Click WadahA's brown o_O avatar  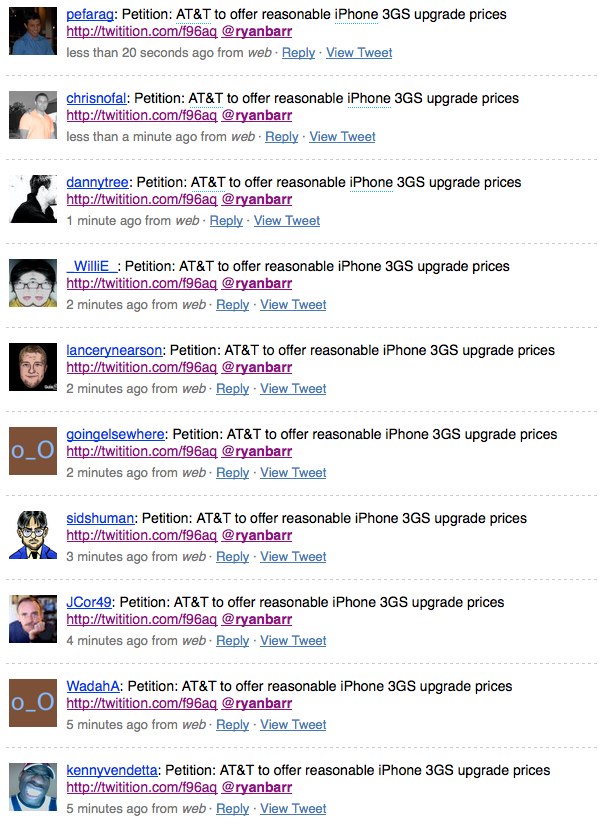[33, 703]
